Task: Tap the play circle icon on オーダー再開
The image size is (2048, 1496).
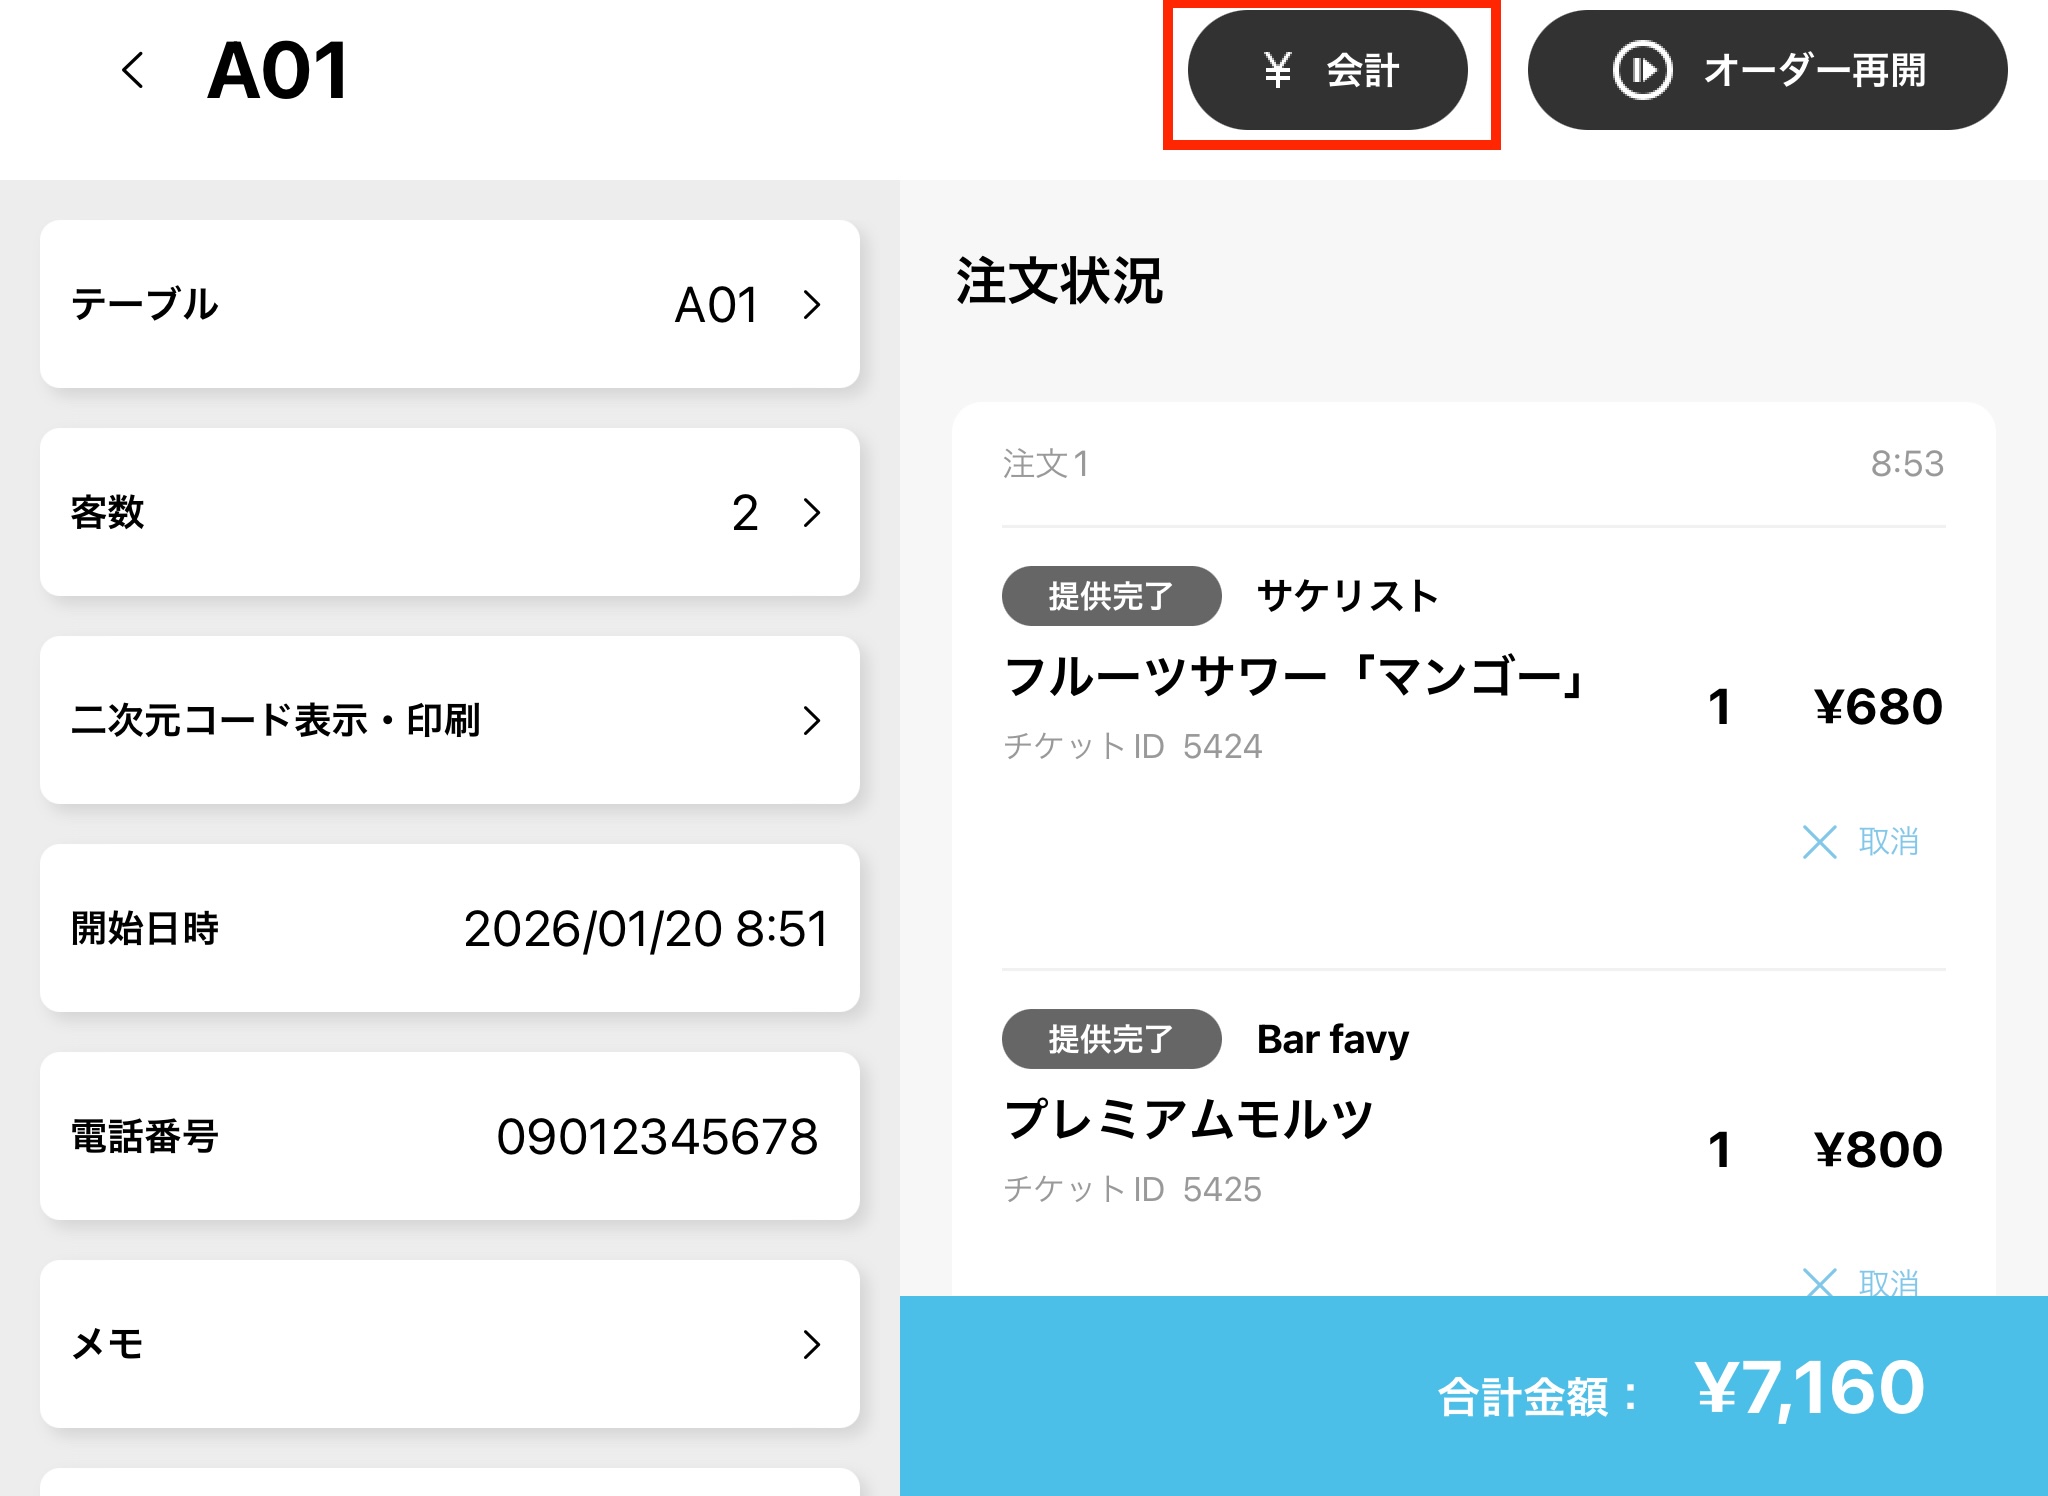Action: pos(1641,71)
